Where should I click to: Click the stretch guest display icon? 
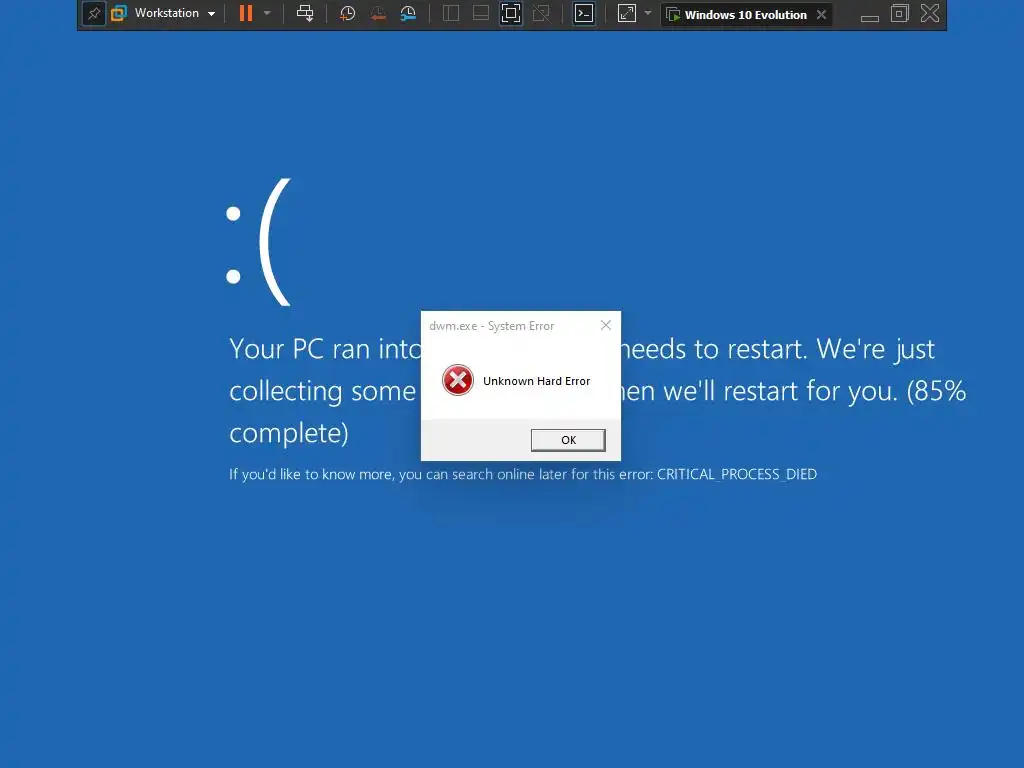click(x=626, y=14)
